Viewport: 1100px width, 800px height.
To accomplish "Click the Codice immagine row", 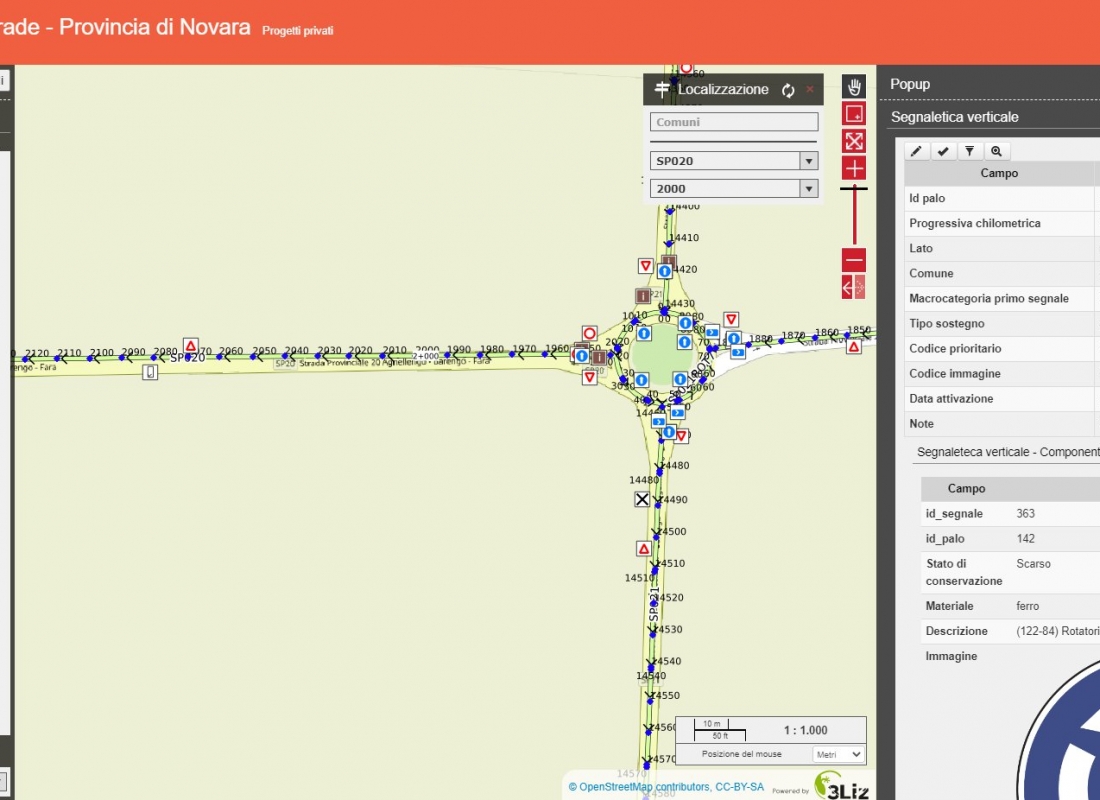I will [1002, 373].
